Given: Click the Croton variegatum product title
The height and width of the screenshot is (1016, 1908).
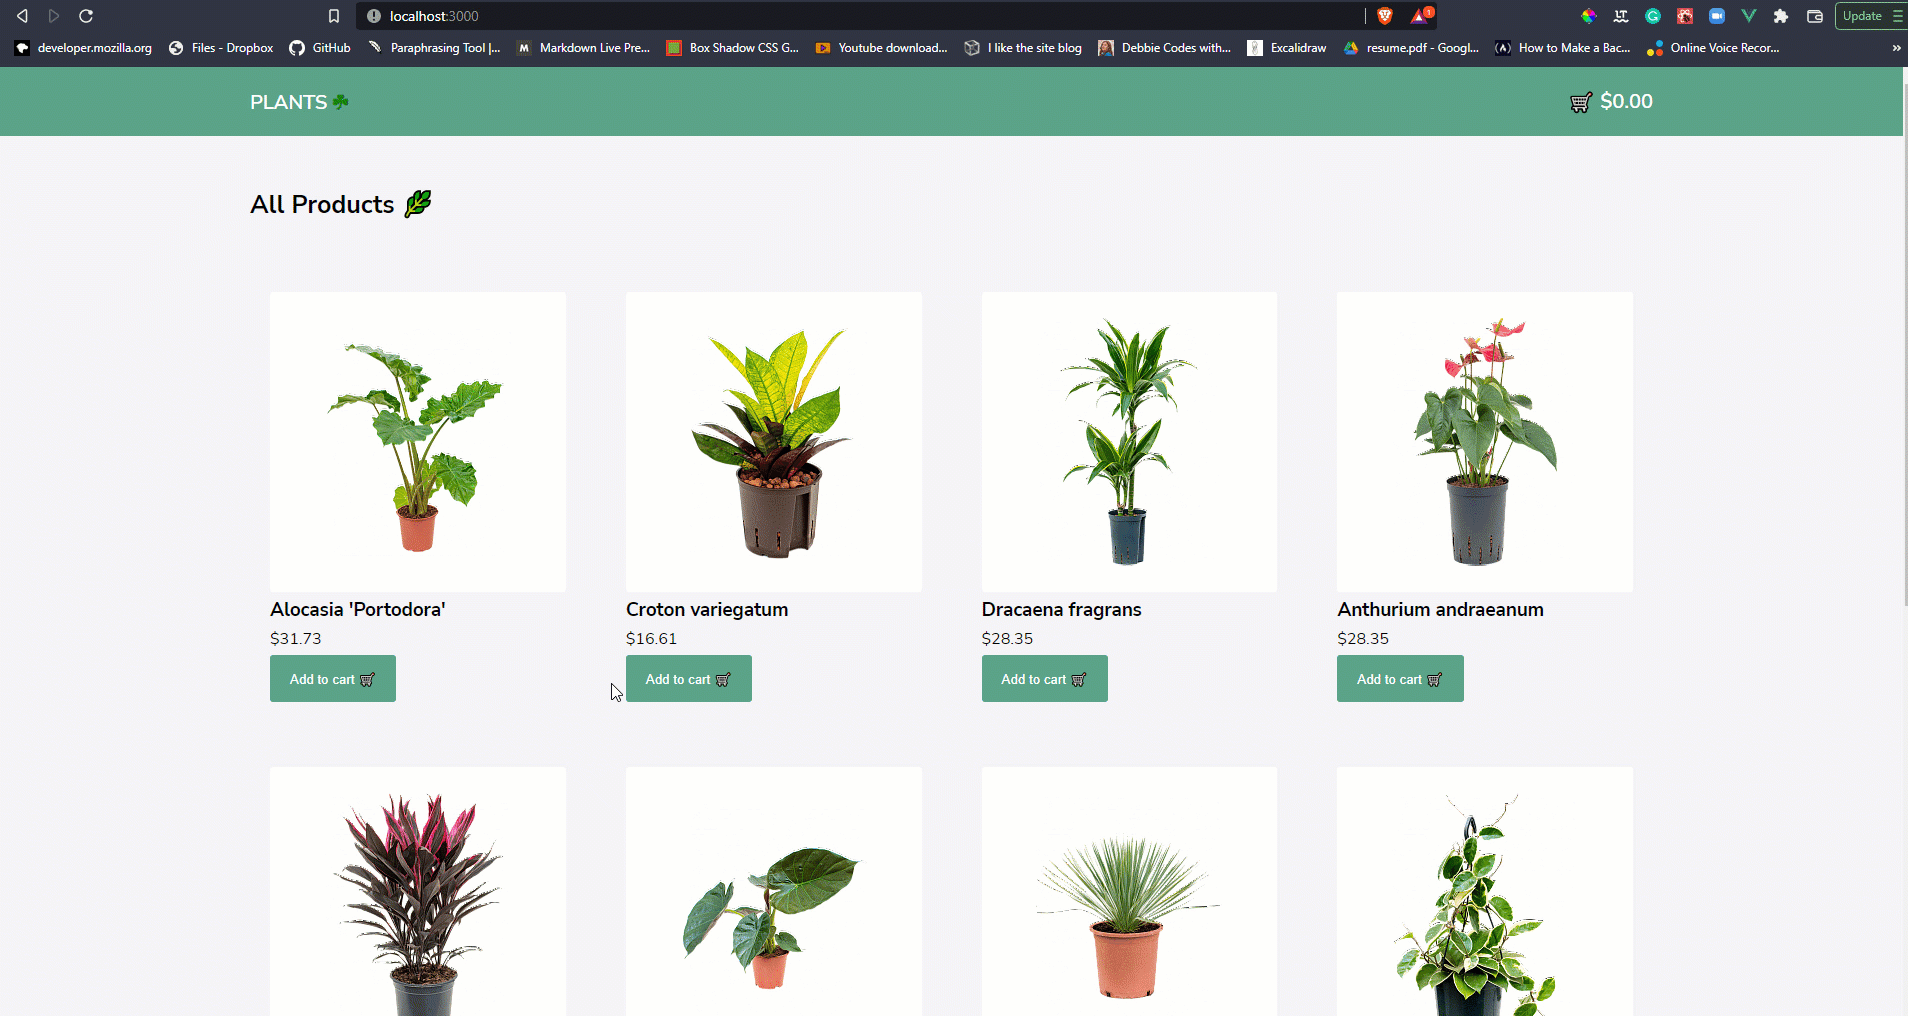Looking at the screenshot, I should [x=707, y=609].
